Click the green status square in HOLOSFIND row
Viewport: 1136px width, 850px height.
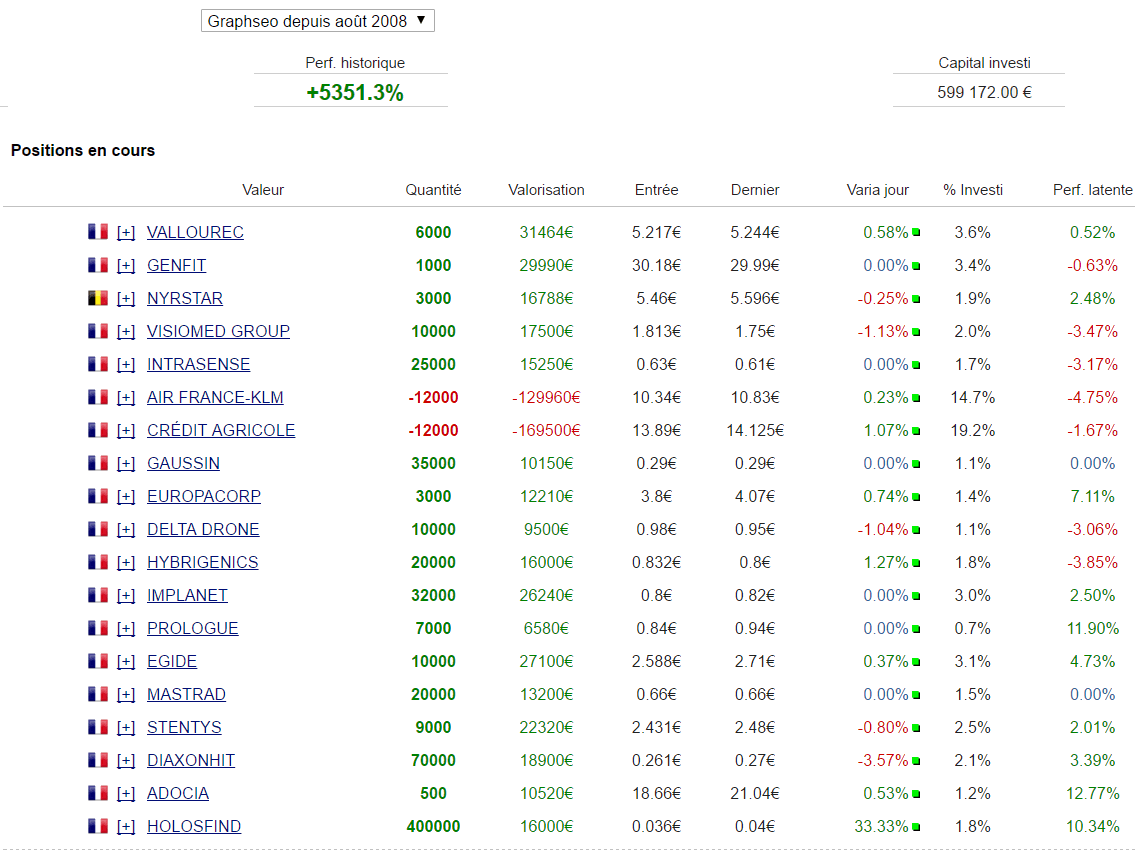point(916,827)
